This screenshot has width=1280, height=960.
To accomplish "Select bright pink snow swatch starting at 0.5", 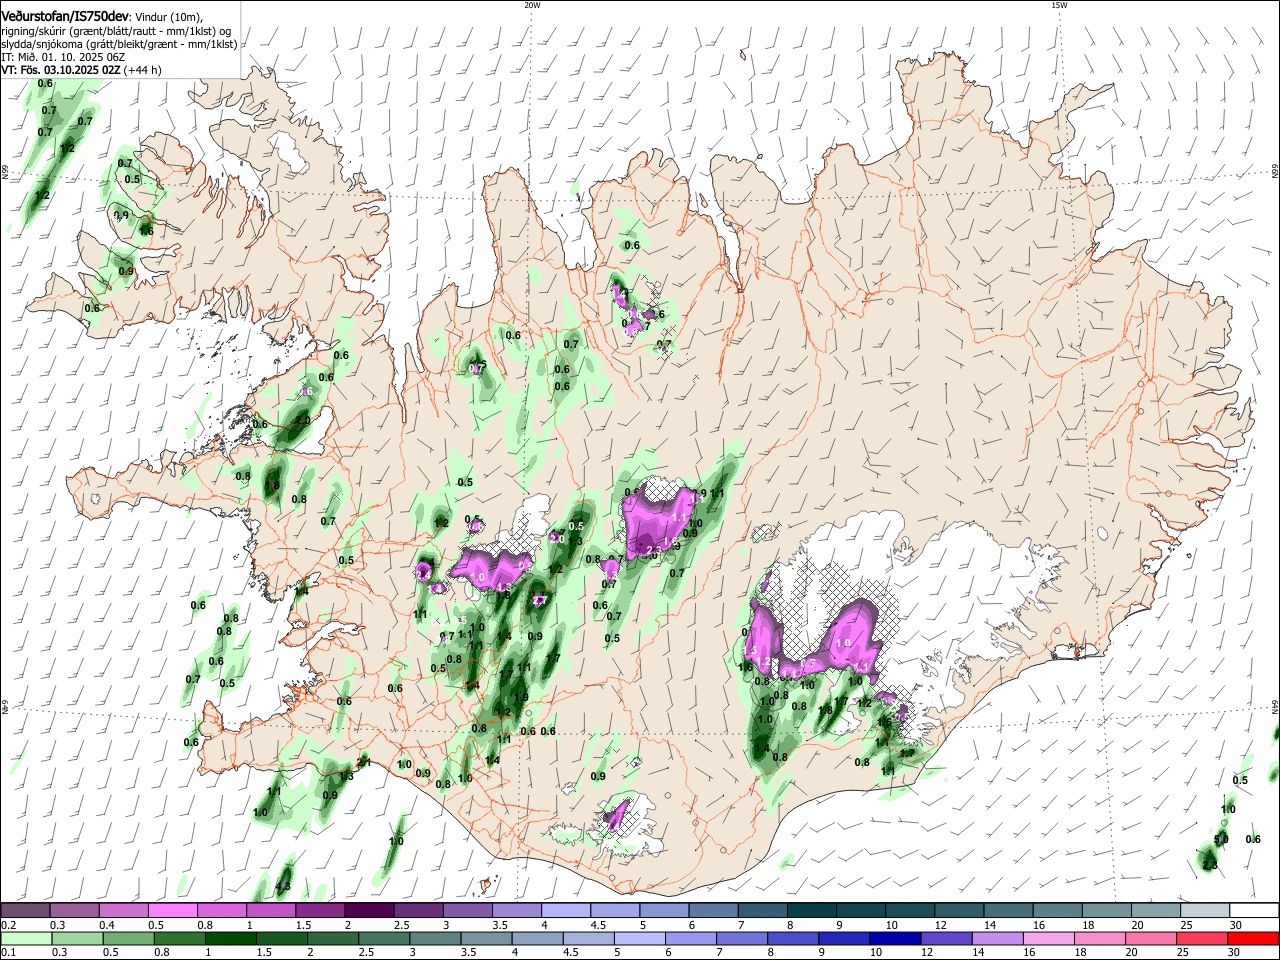I will point(172,911).
